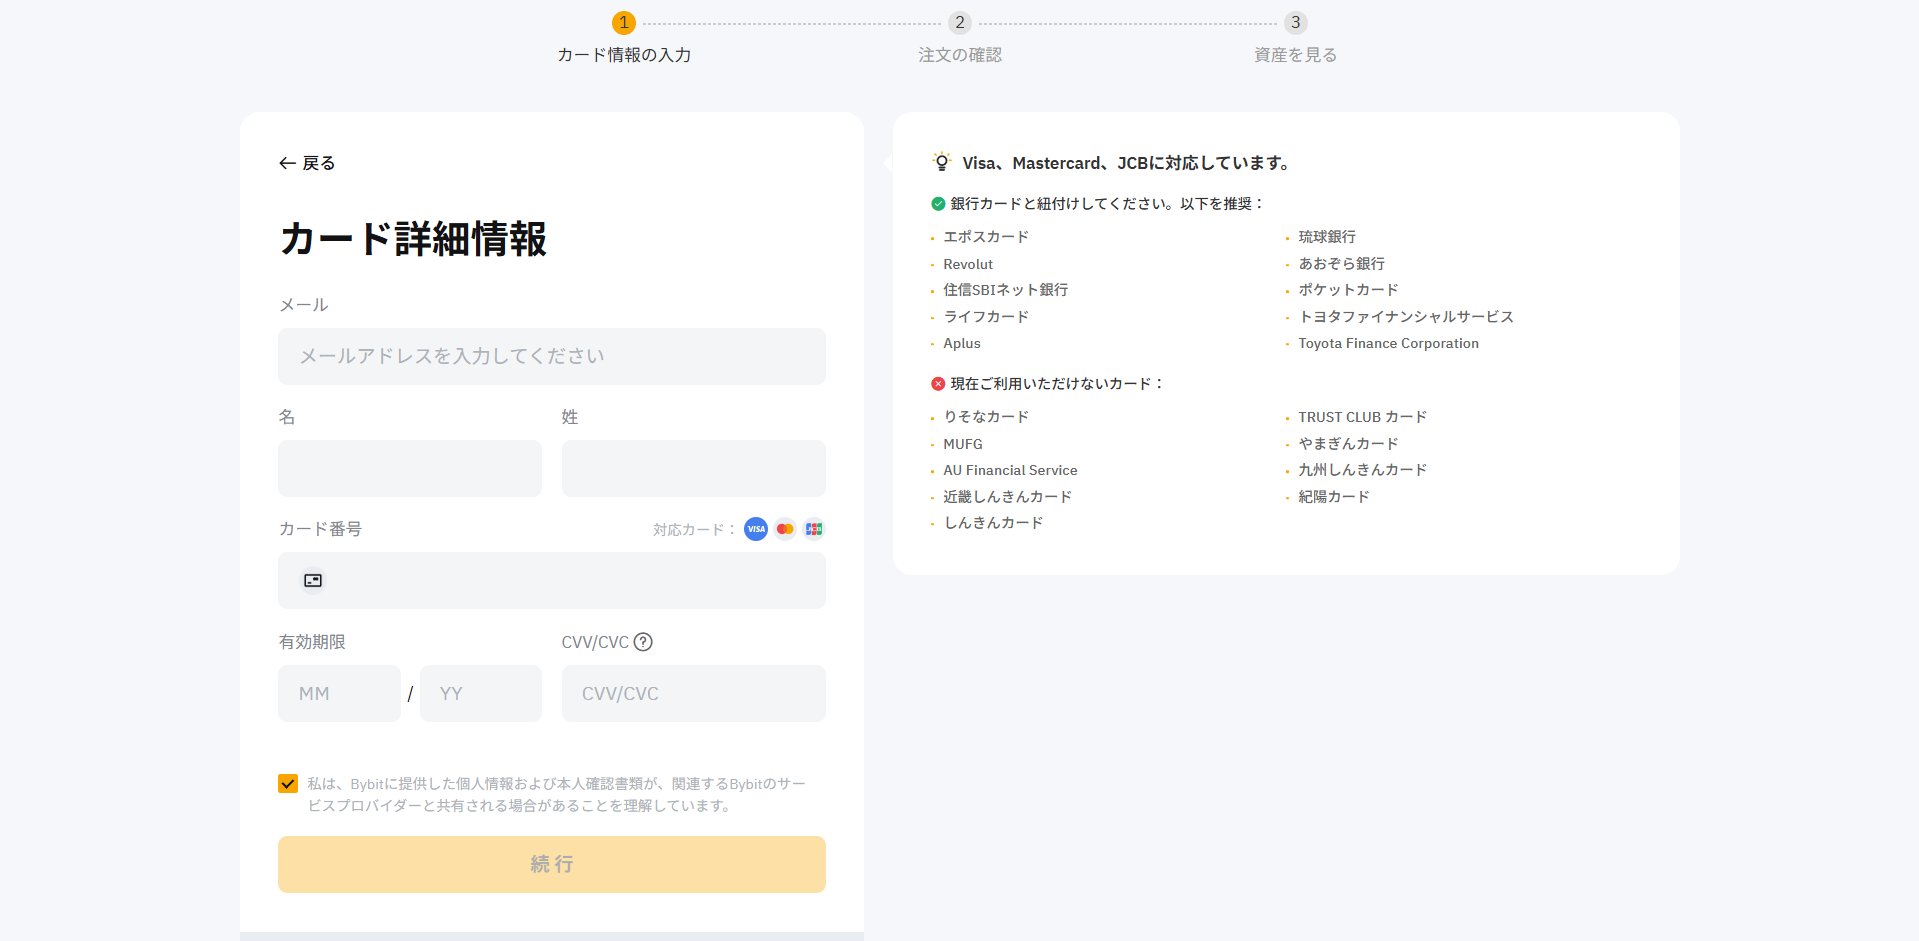Click the green checkmark beside 銀行カードと紐付けて text

tap(937, 203)
